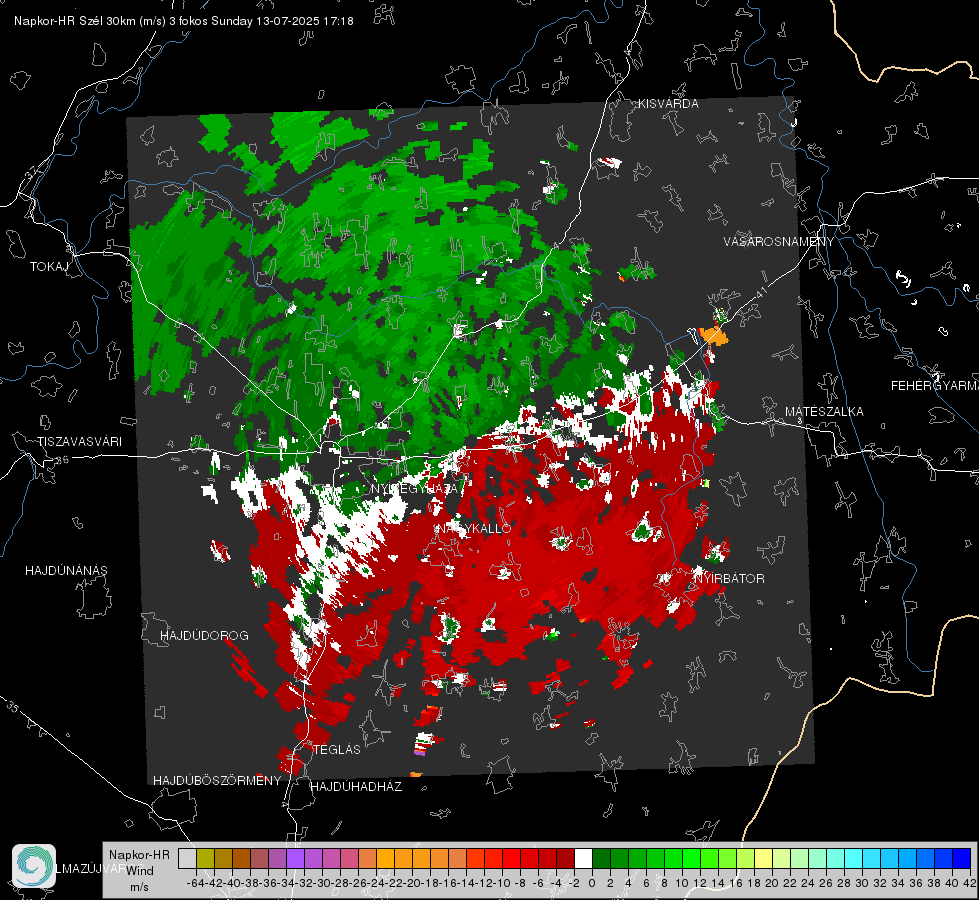Viewport: 979px width, 900px height.
Task: Click road number 36 near Tiszavasvári
Action: pyautogui.click(x=62, y=460)
